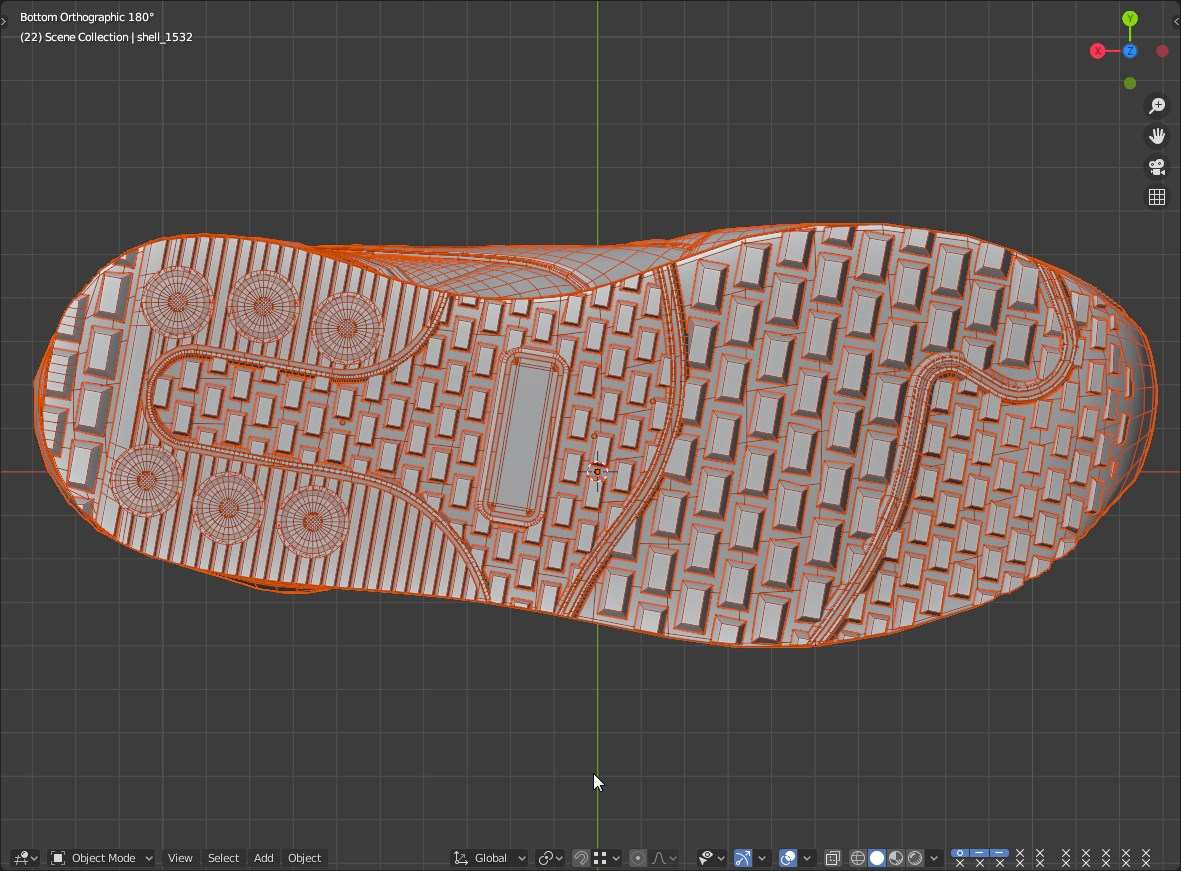This screenshot has height=871, width=1181.
Task: Toggle the camera view icon
Action: coord(1157,167)
